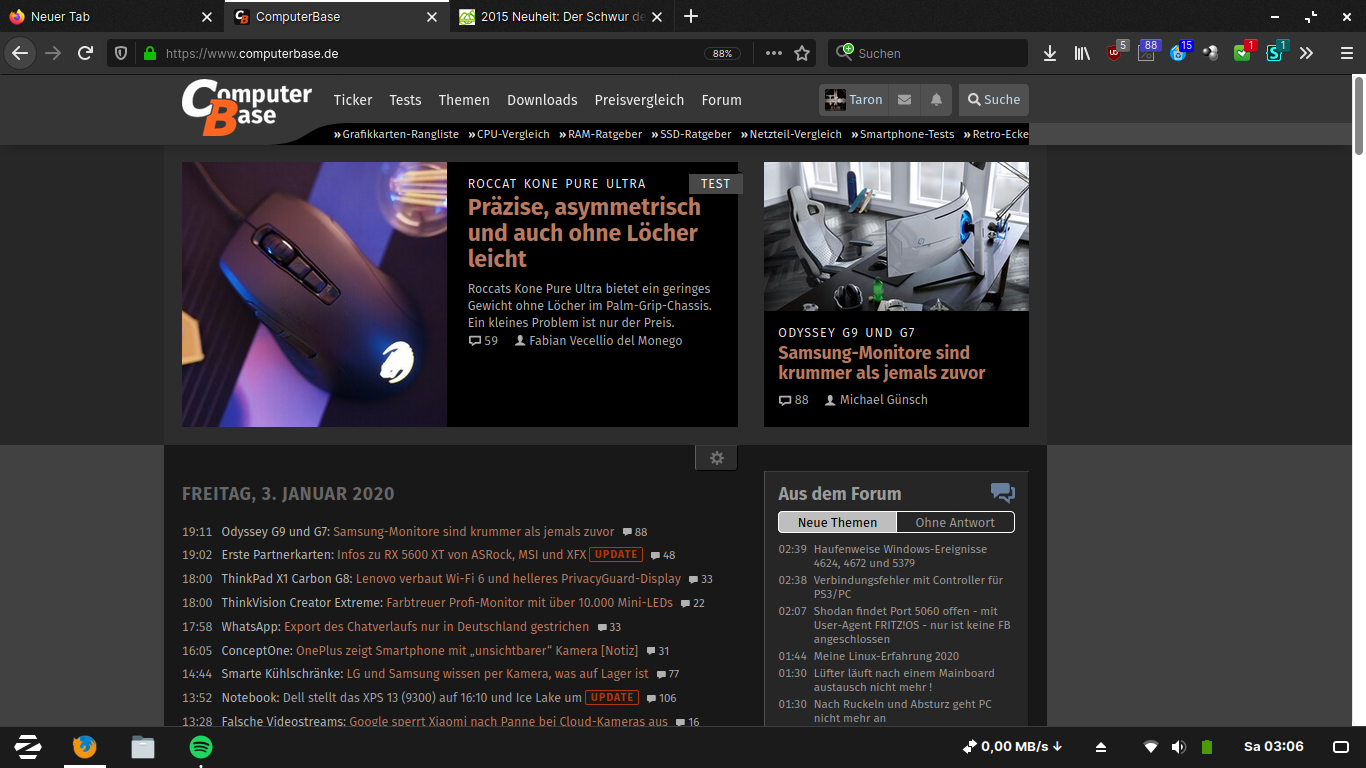Screen dimensions: 1366x768
Task: Click the Firefox Suchen search field
Action: point(928,53)
